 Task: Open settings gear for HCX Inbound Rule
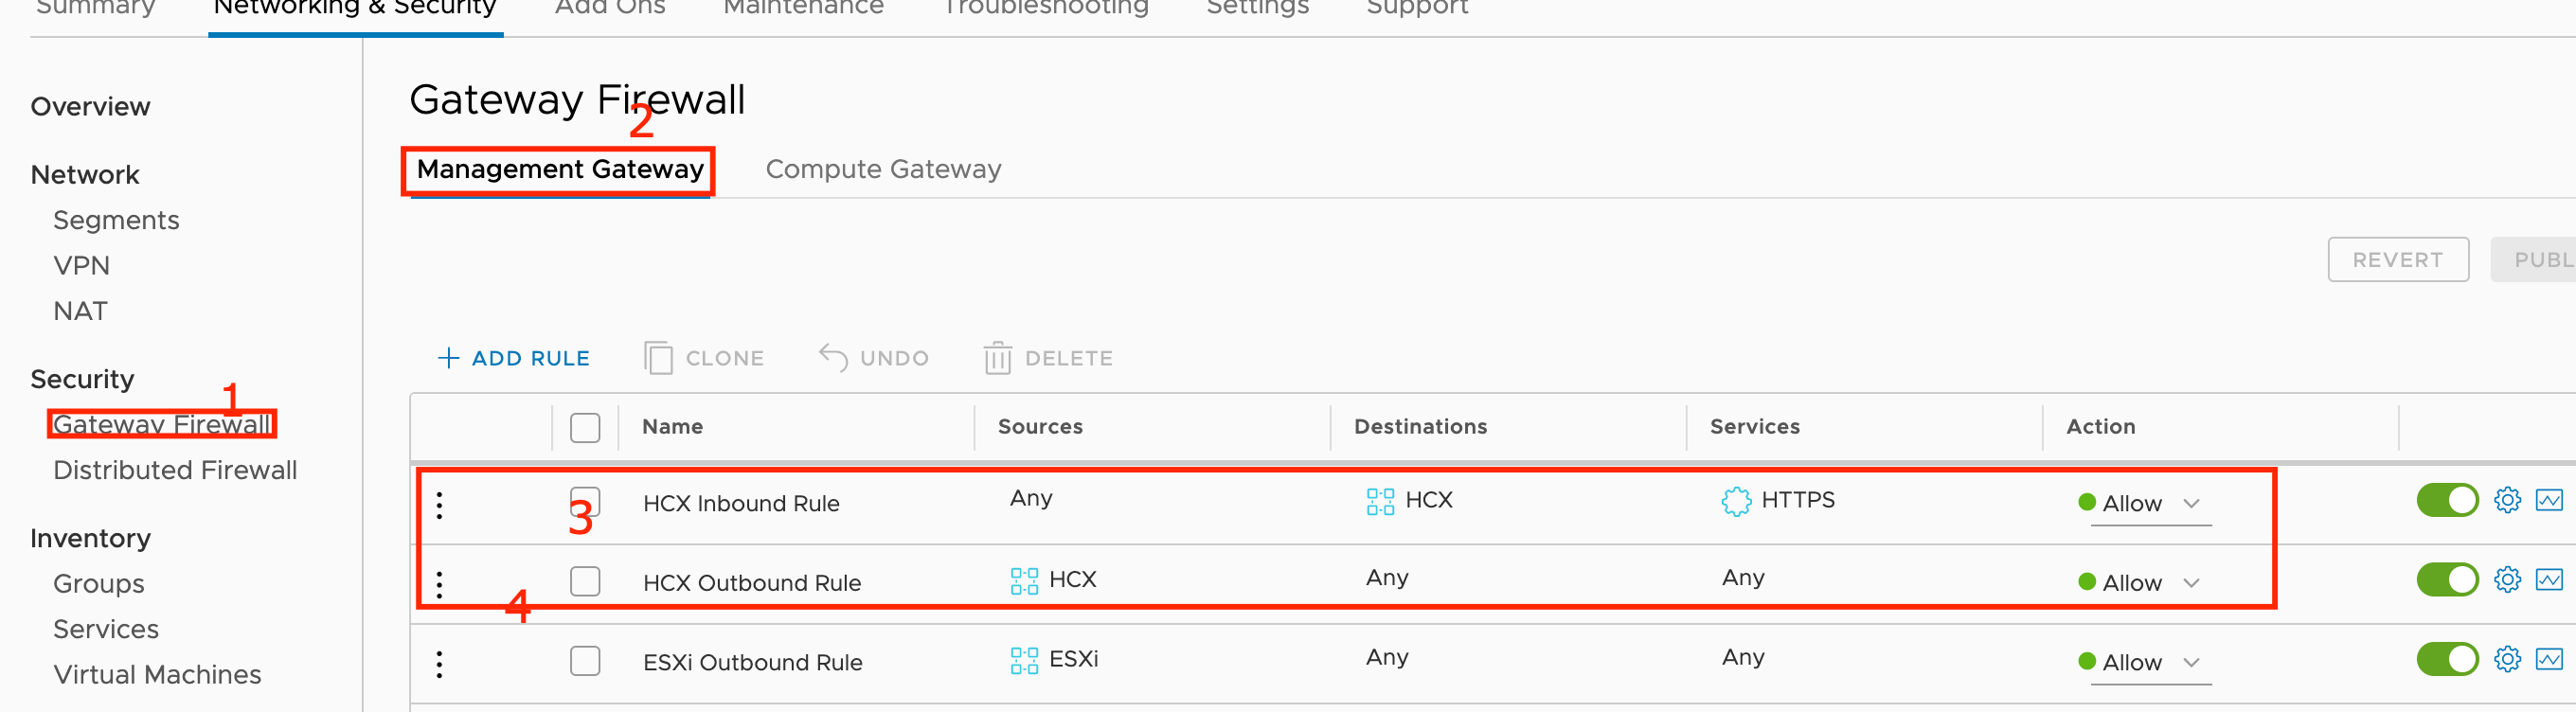(x=2506, y=500)
